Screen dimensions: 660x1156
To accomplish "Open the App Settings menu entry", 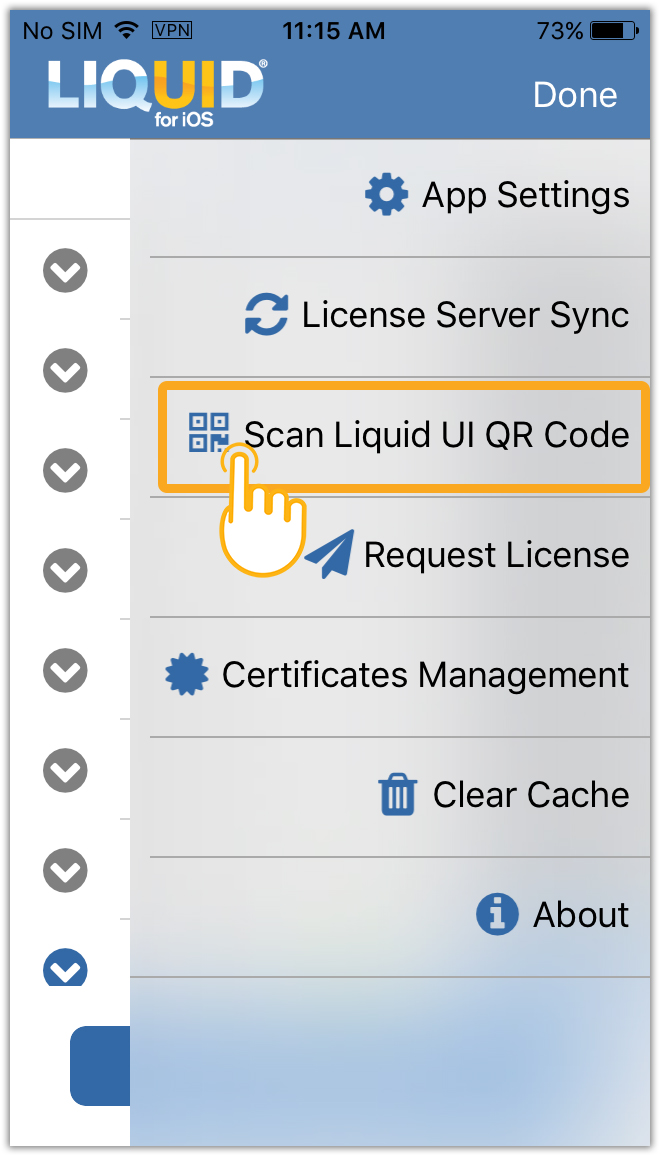I will (x=526, y=195).
